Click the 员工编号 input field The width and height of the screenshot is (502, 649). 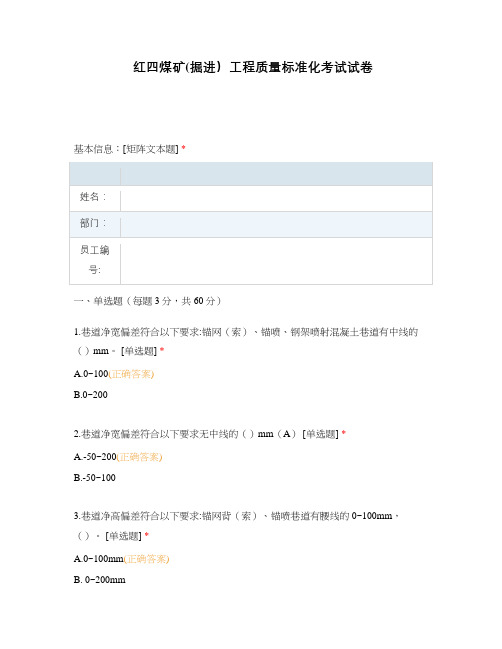pyautogui.click(x=276, y=261)
